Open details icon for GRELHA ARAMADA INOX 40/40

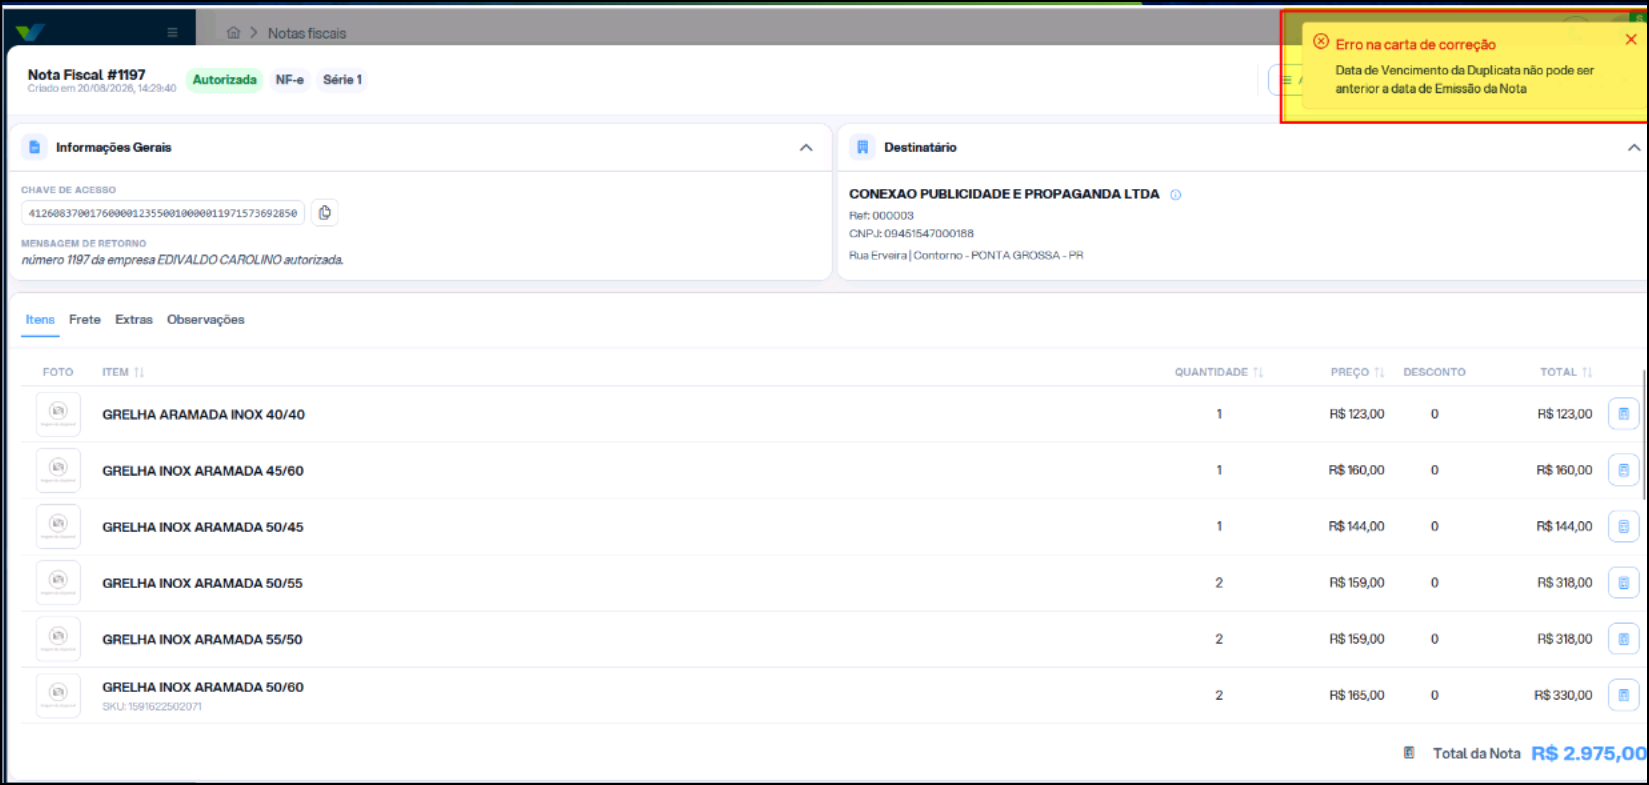click(1623, 414)
